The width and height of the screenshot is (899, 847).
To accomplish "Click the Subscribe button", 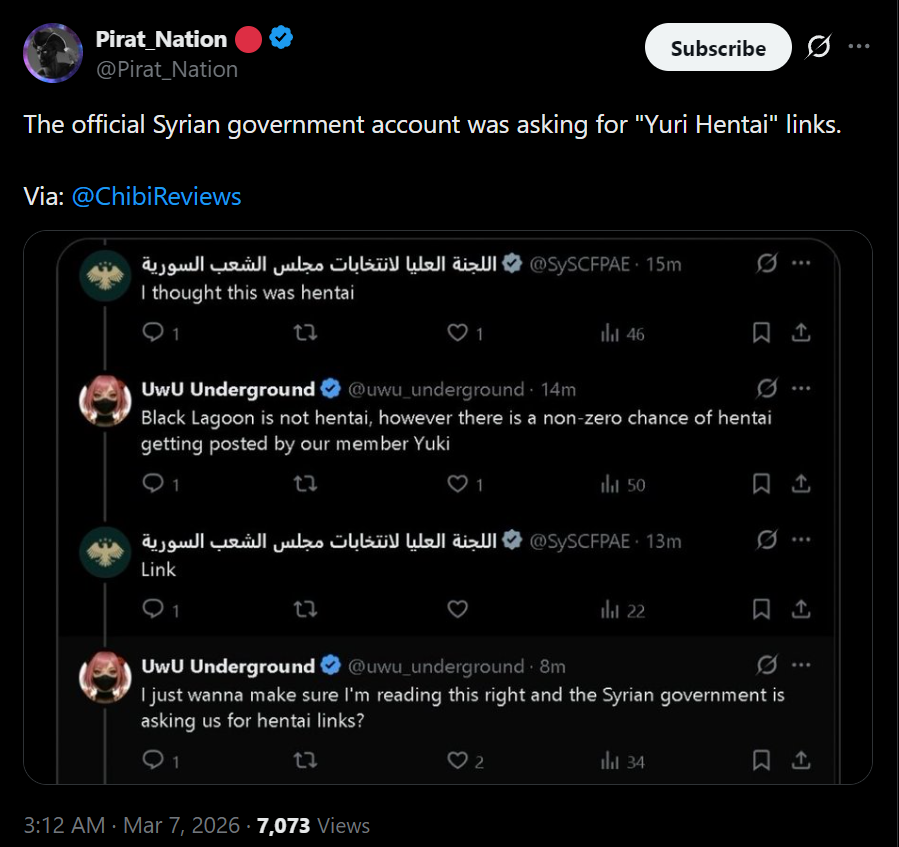I will pyautogui.click(x=718, y=48).
